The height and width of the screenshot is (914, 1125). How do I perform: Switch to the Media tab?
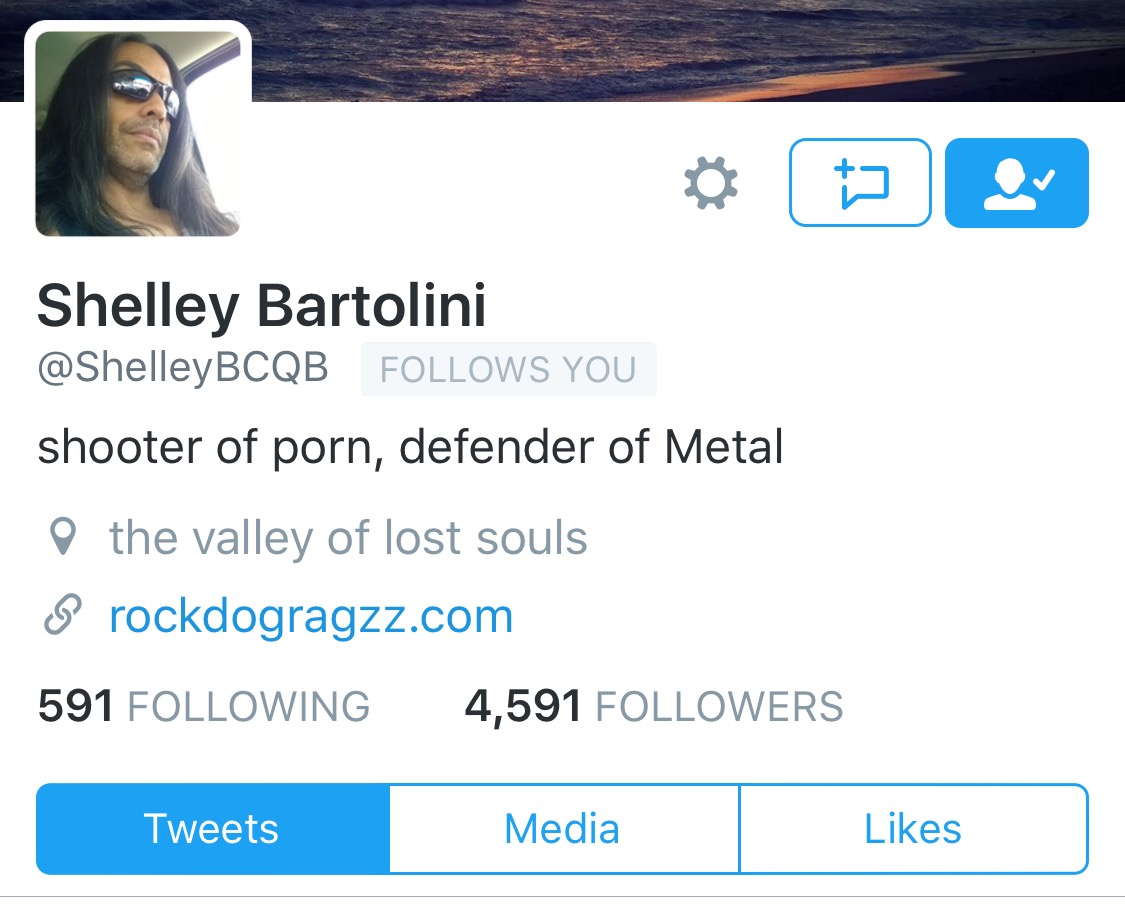click(563, 829)
